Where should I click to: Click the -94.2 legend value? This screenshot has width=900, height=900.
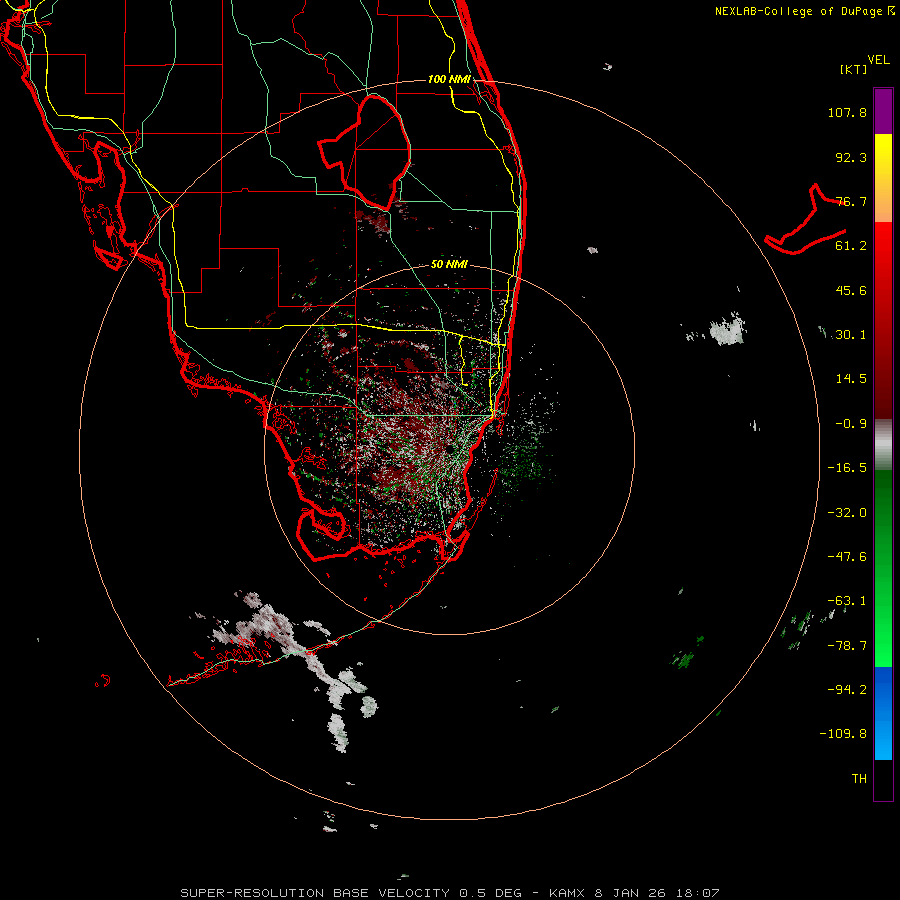[847, 690]
